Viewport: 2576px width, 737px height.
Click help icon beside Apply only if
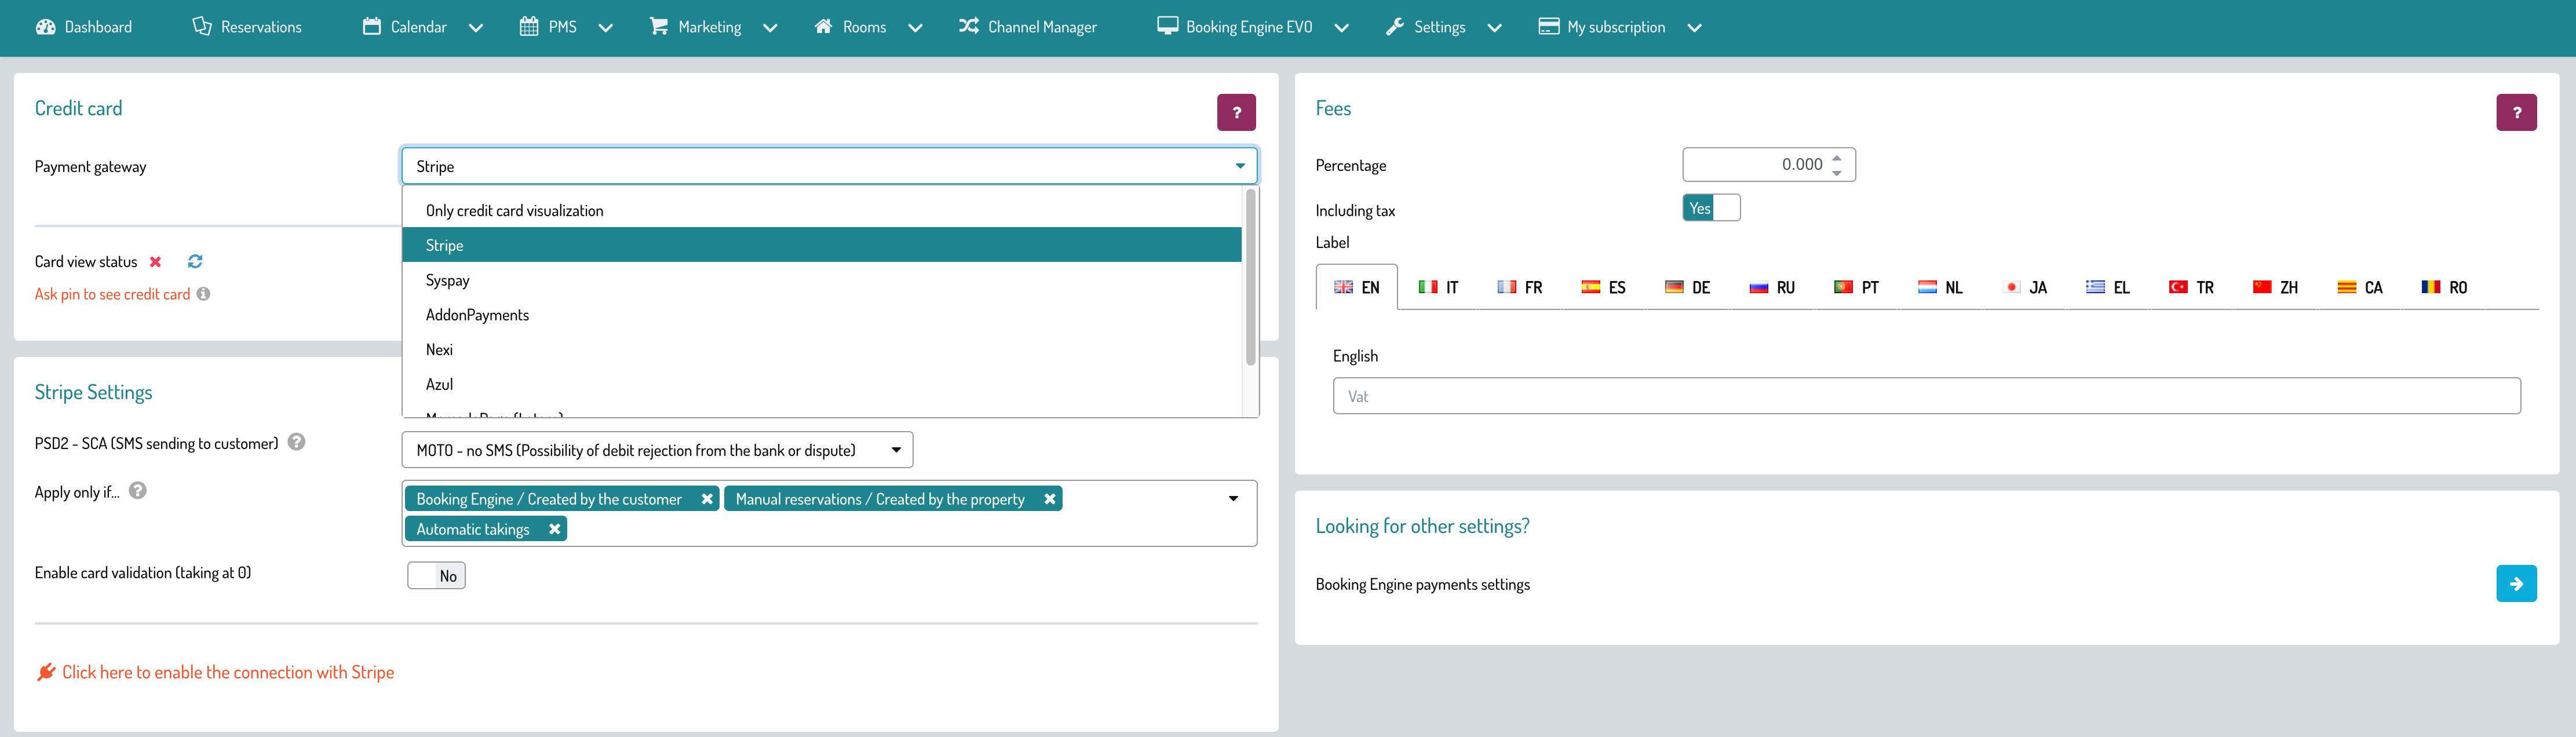[138, 491]
